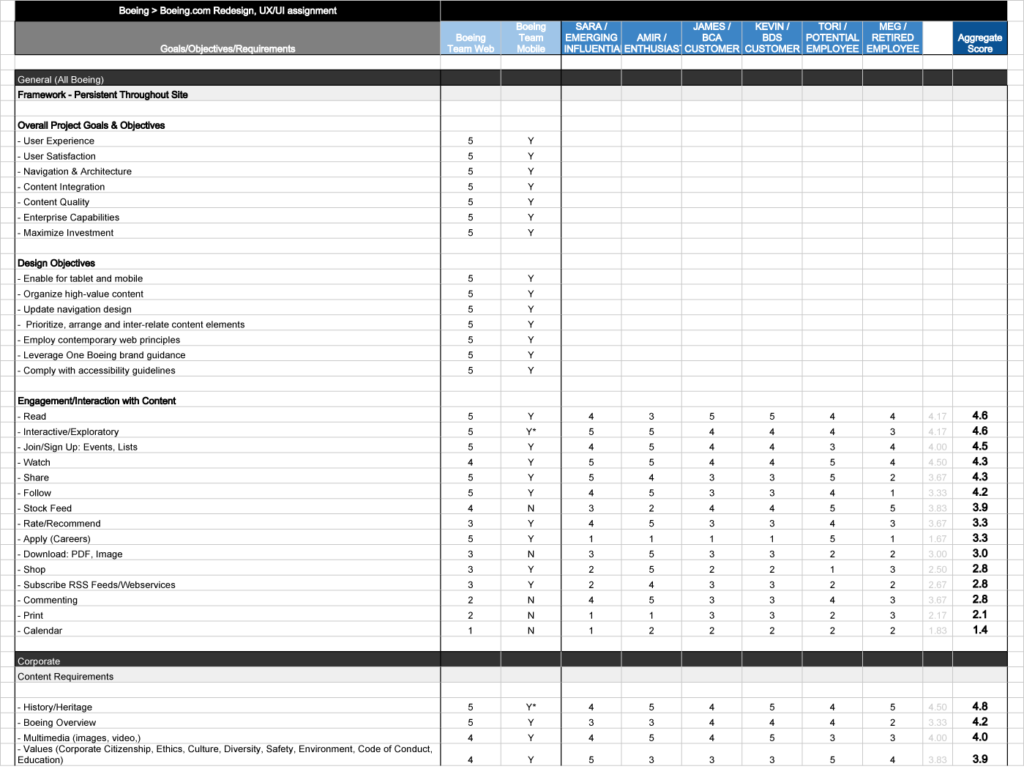Select the Boeing Team Mobile column header
Screen dimensions: 1024x769
click(x=531, y=39)
